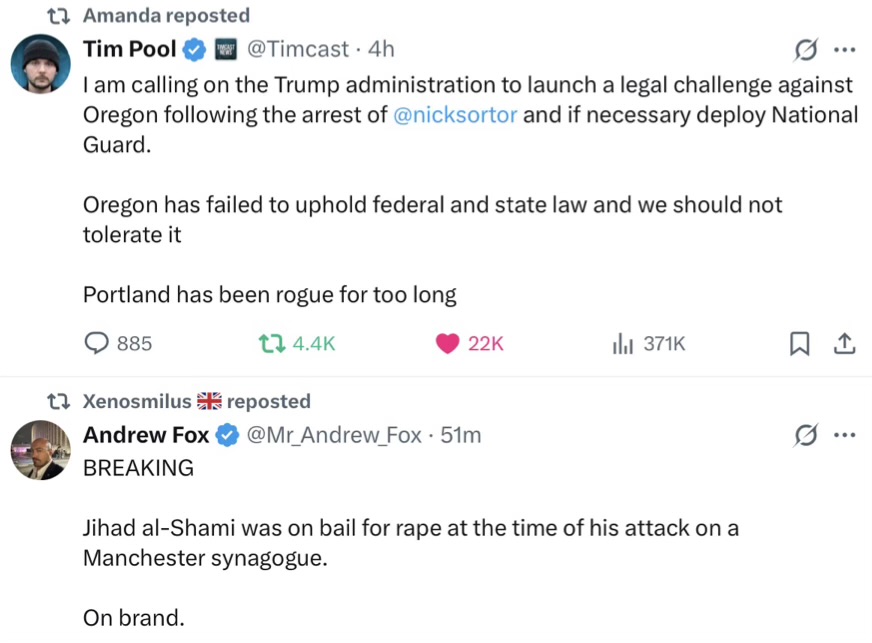Click the Timcast News affiliation badge

pyautogui.click(x=226, y=48)
